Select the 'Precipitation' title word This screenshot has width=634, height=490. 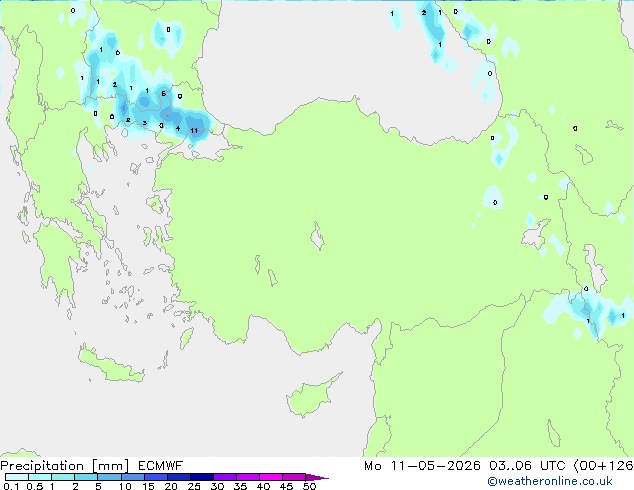point(42,466)
